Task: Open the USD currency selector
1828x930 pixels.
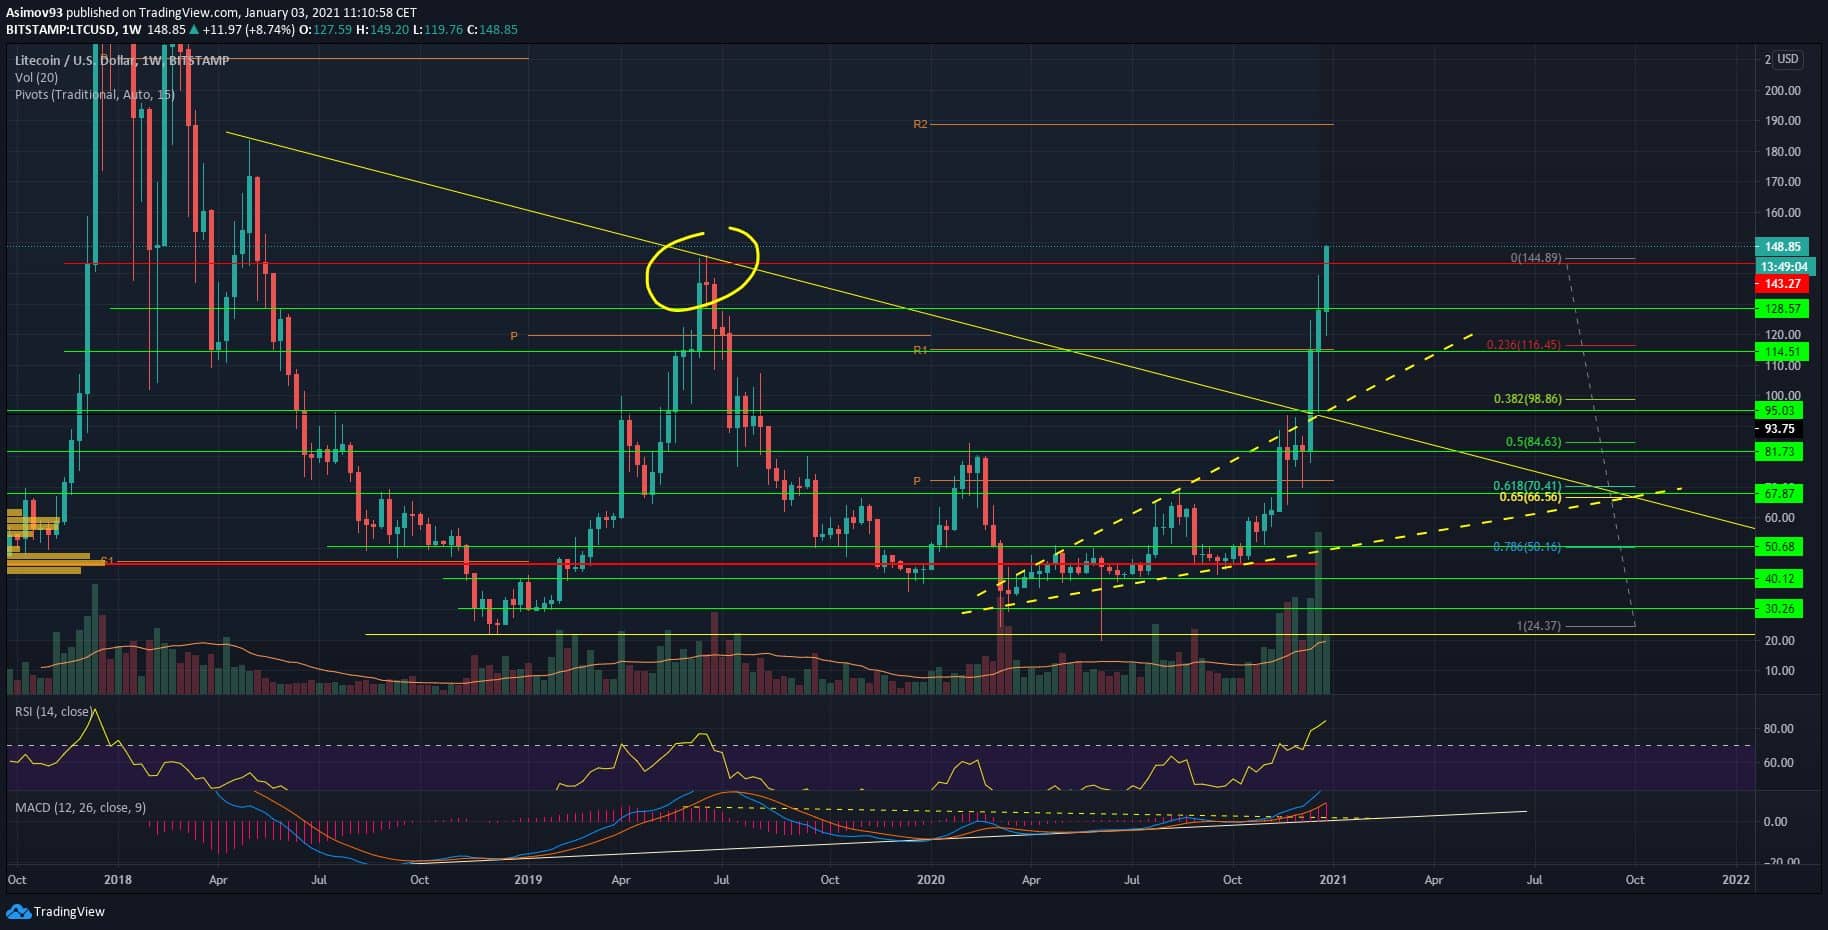Action: [1788, 59]
